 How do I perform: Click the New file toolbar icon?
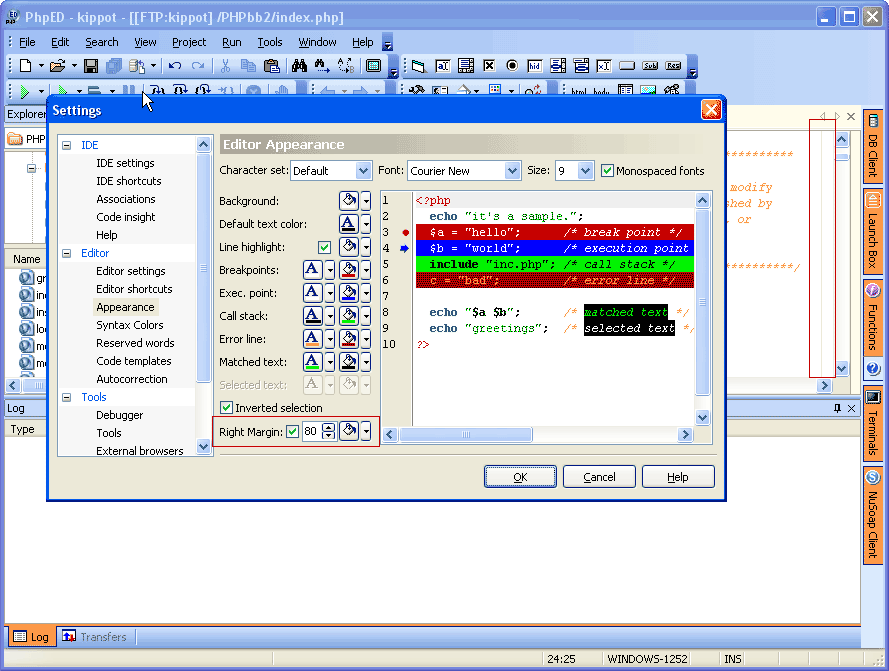(x=26, y=66)
